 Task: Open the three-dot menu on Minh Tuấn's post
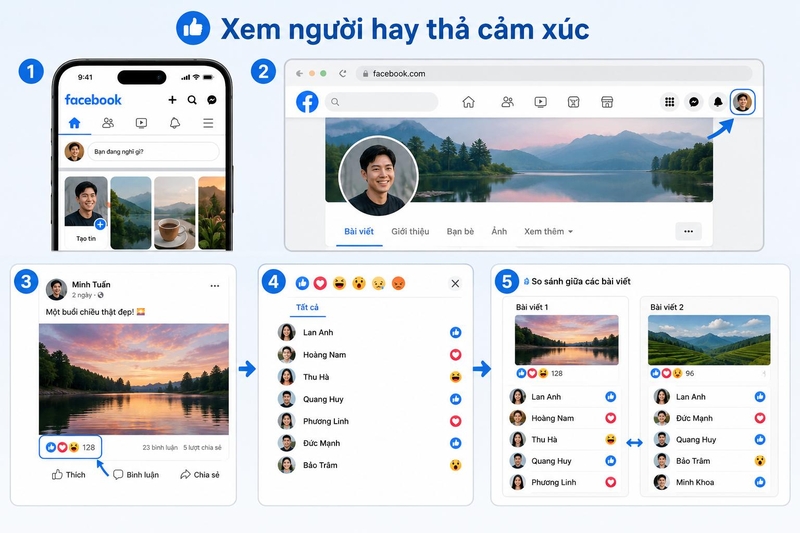pos(215,286)
